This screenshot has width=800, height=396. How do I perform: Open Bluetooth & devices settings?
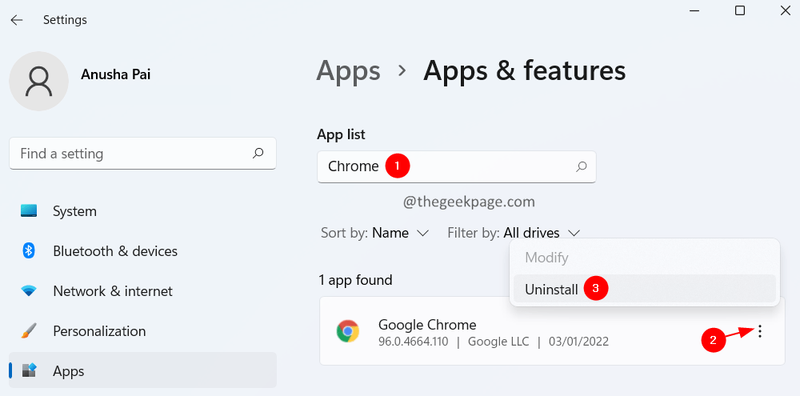pos(143,251)
